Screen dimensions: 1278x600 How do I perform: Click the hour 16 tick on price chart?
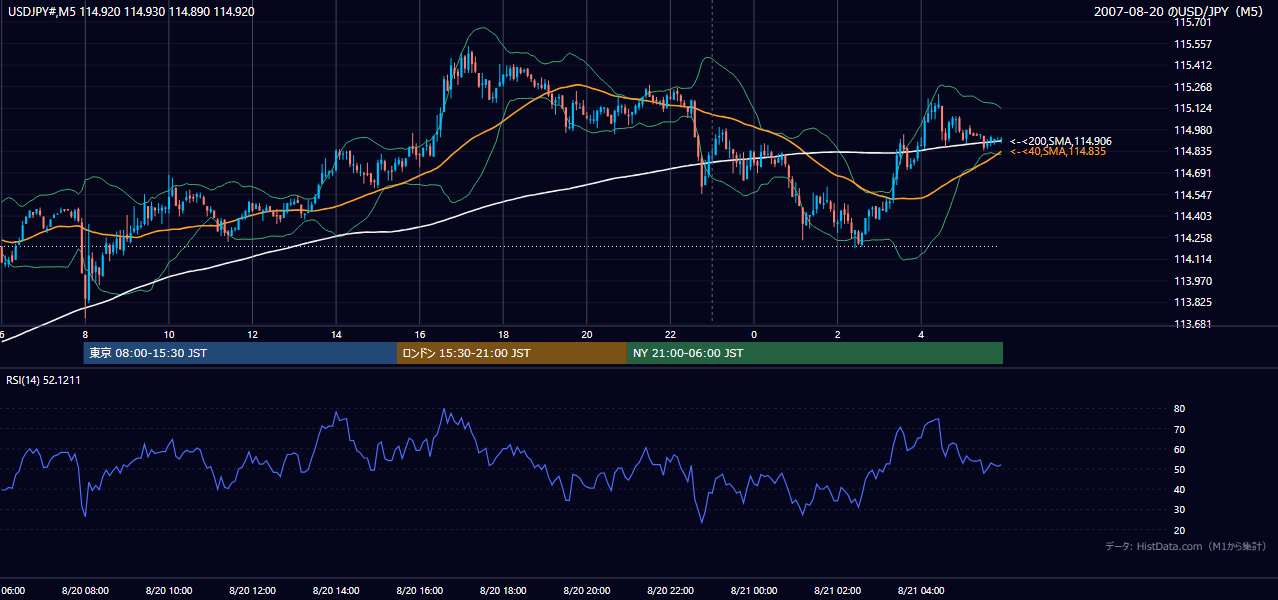(420, 335)
